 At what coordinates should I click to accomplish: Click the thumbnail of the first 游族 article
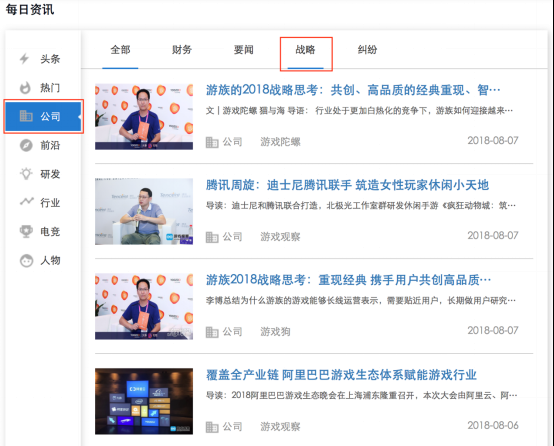144,117
